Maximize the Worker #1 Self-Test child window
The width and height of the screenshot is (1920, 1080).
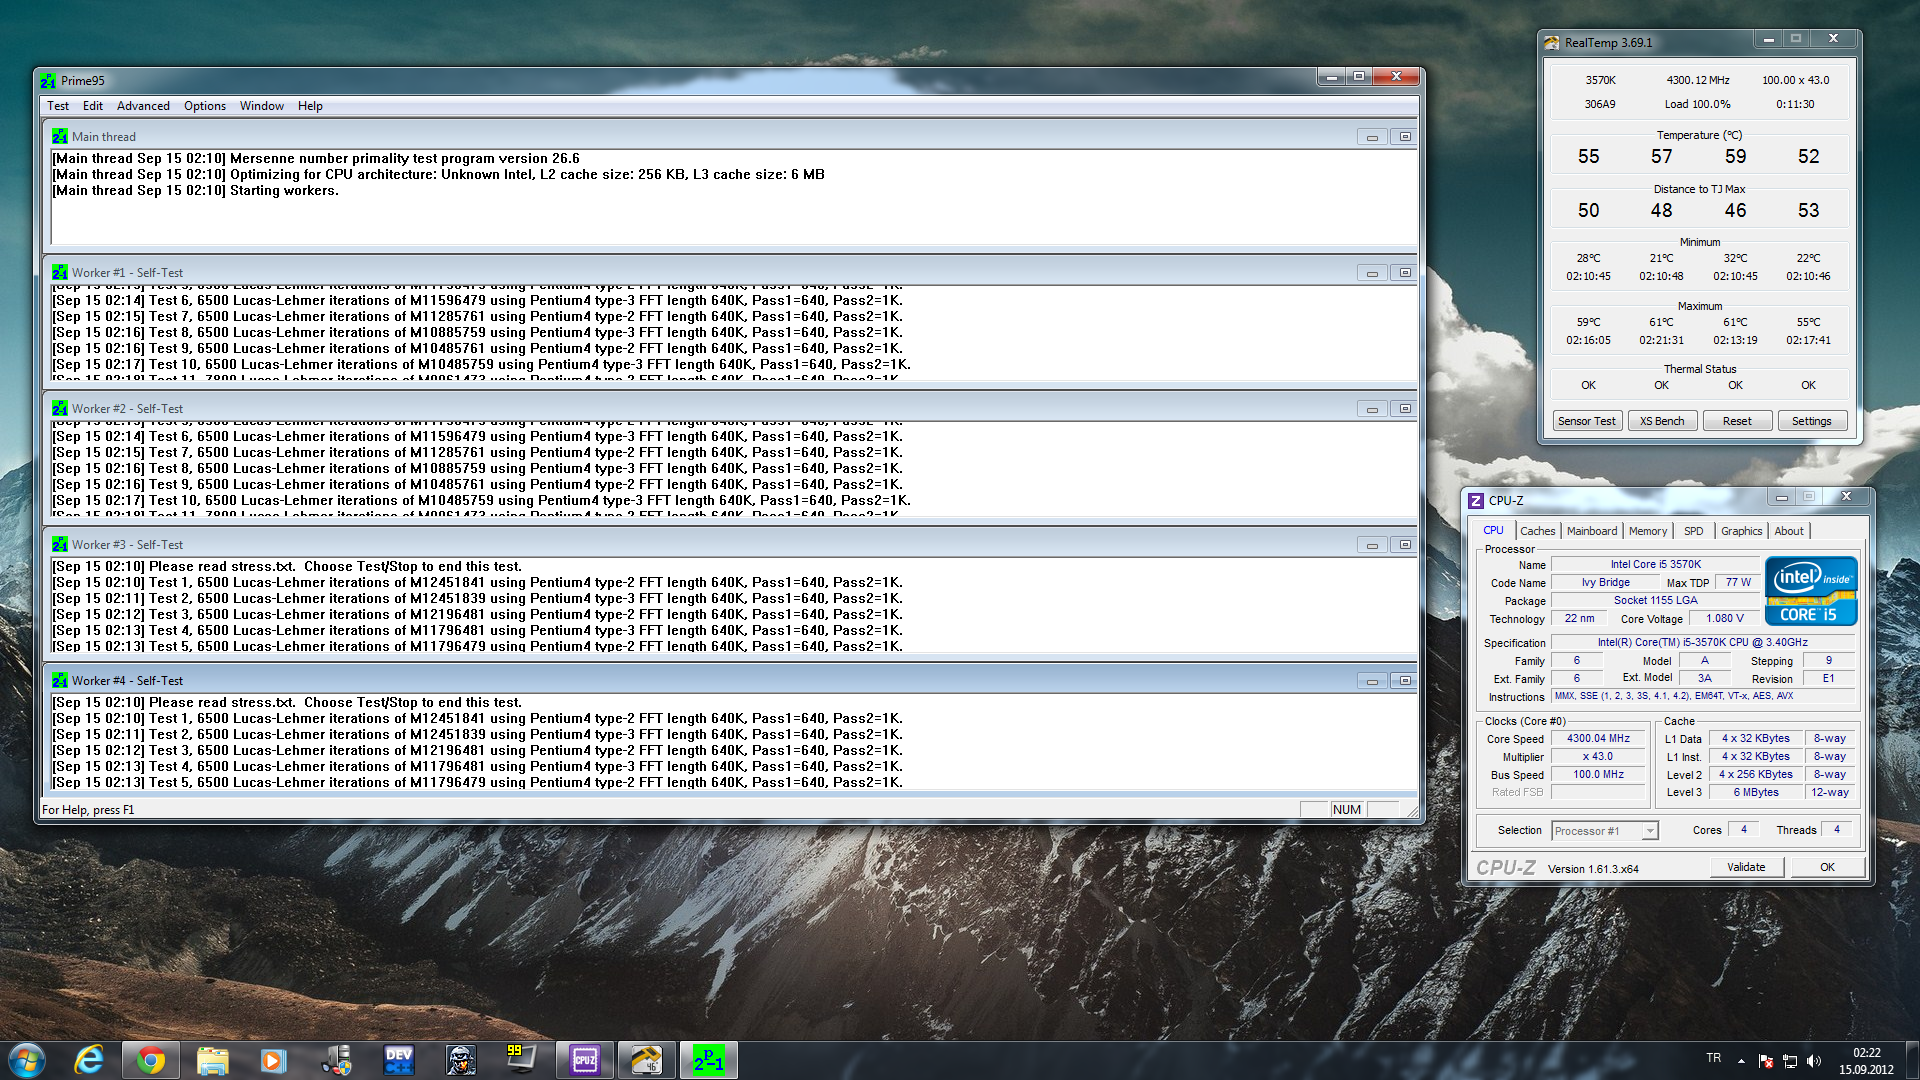1405,273
